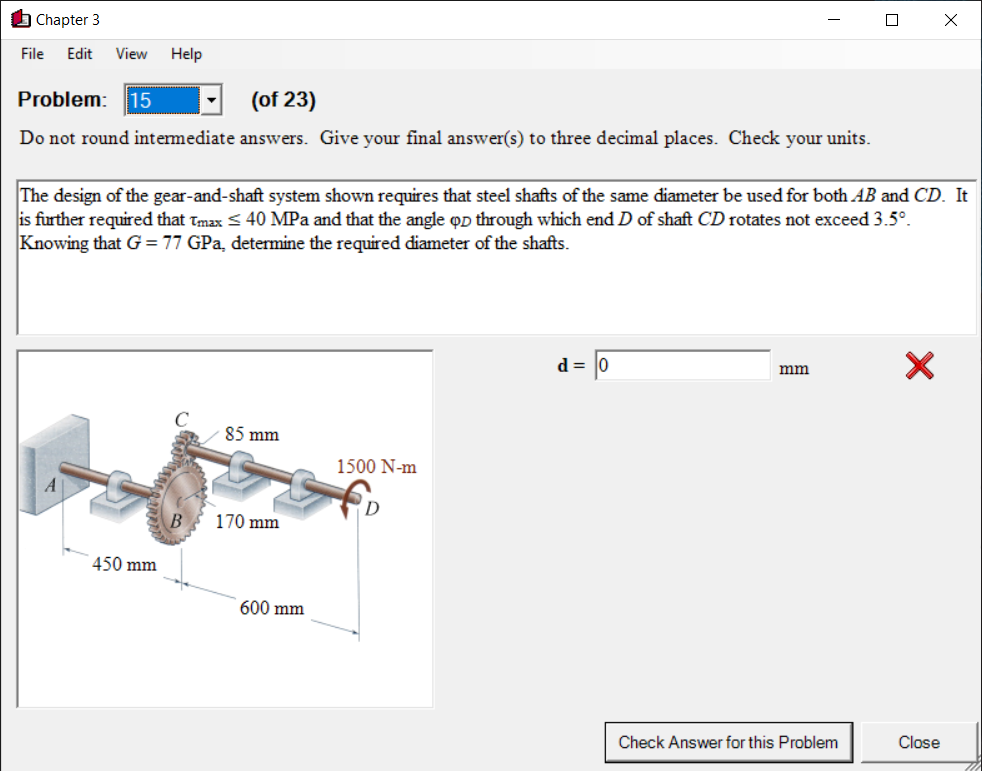The width and height of the screenshot is (982, 771).
Task: Click the gear-and-shaft figure panel
Action: coord(225,527)
